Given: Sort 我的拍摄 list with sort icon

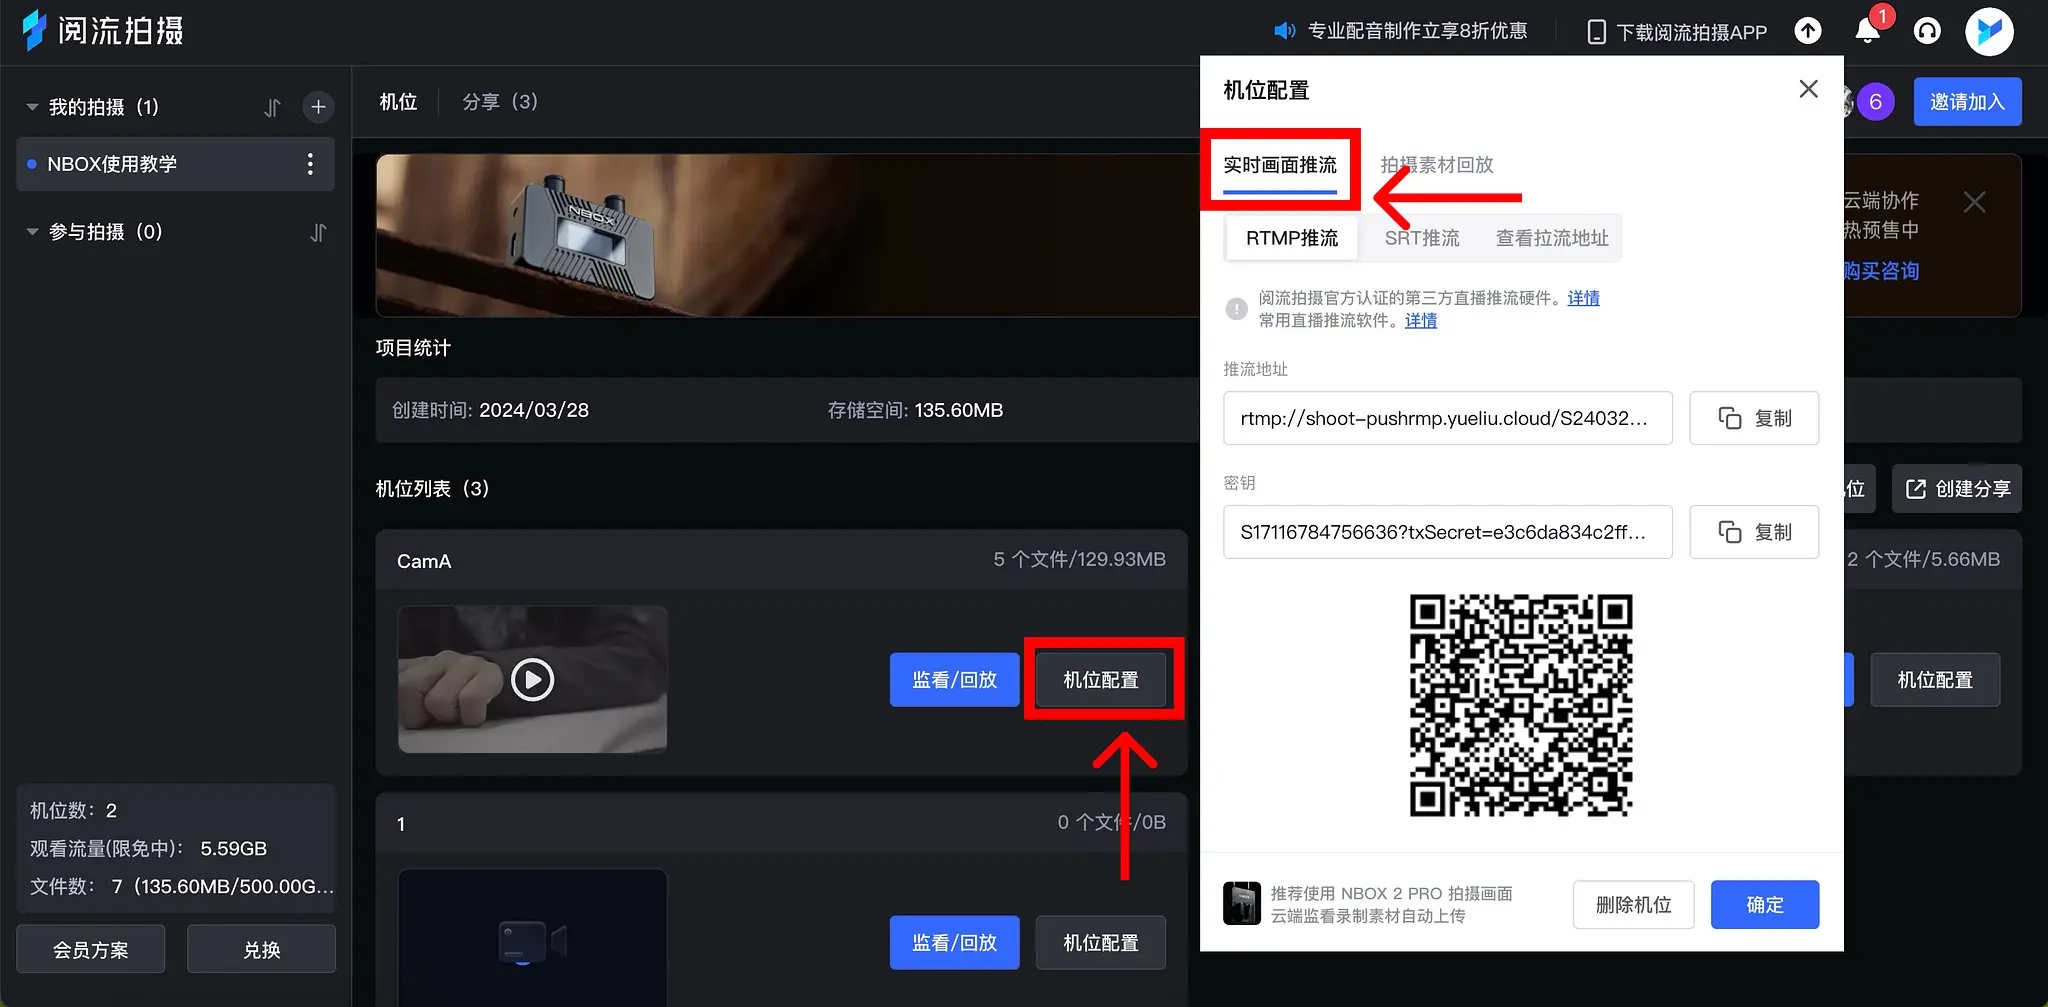Looking at the screenshot, I should click(x=272, y=108).
